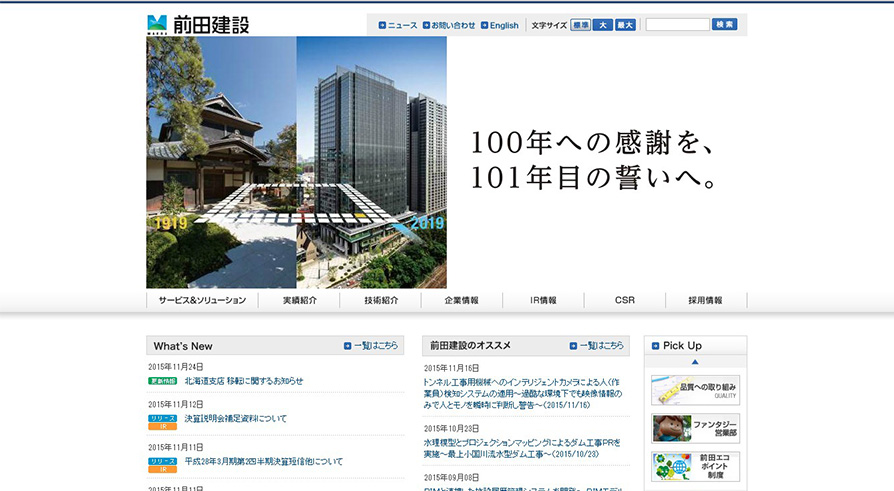
Task: Focus the site search input field
Action: [677, 25]
